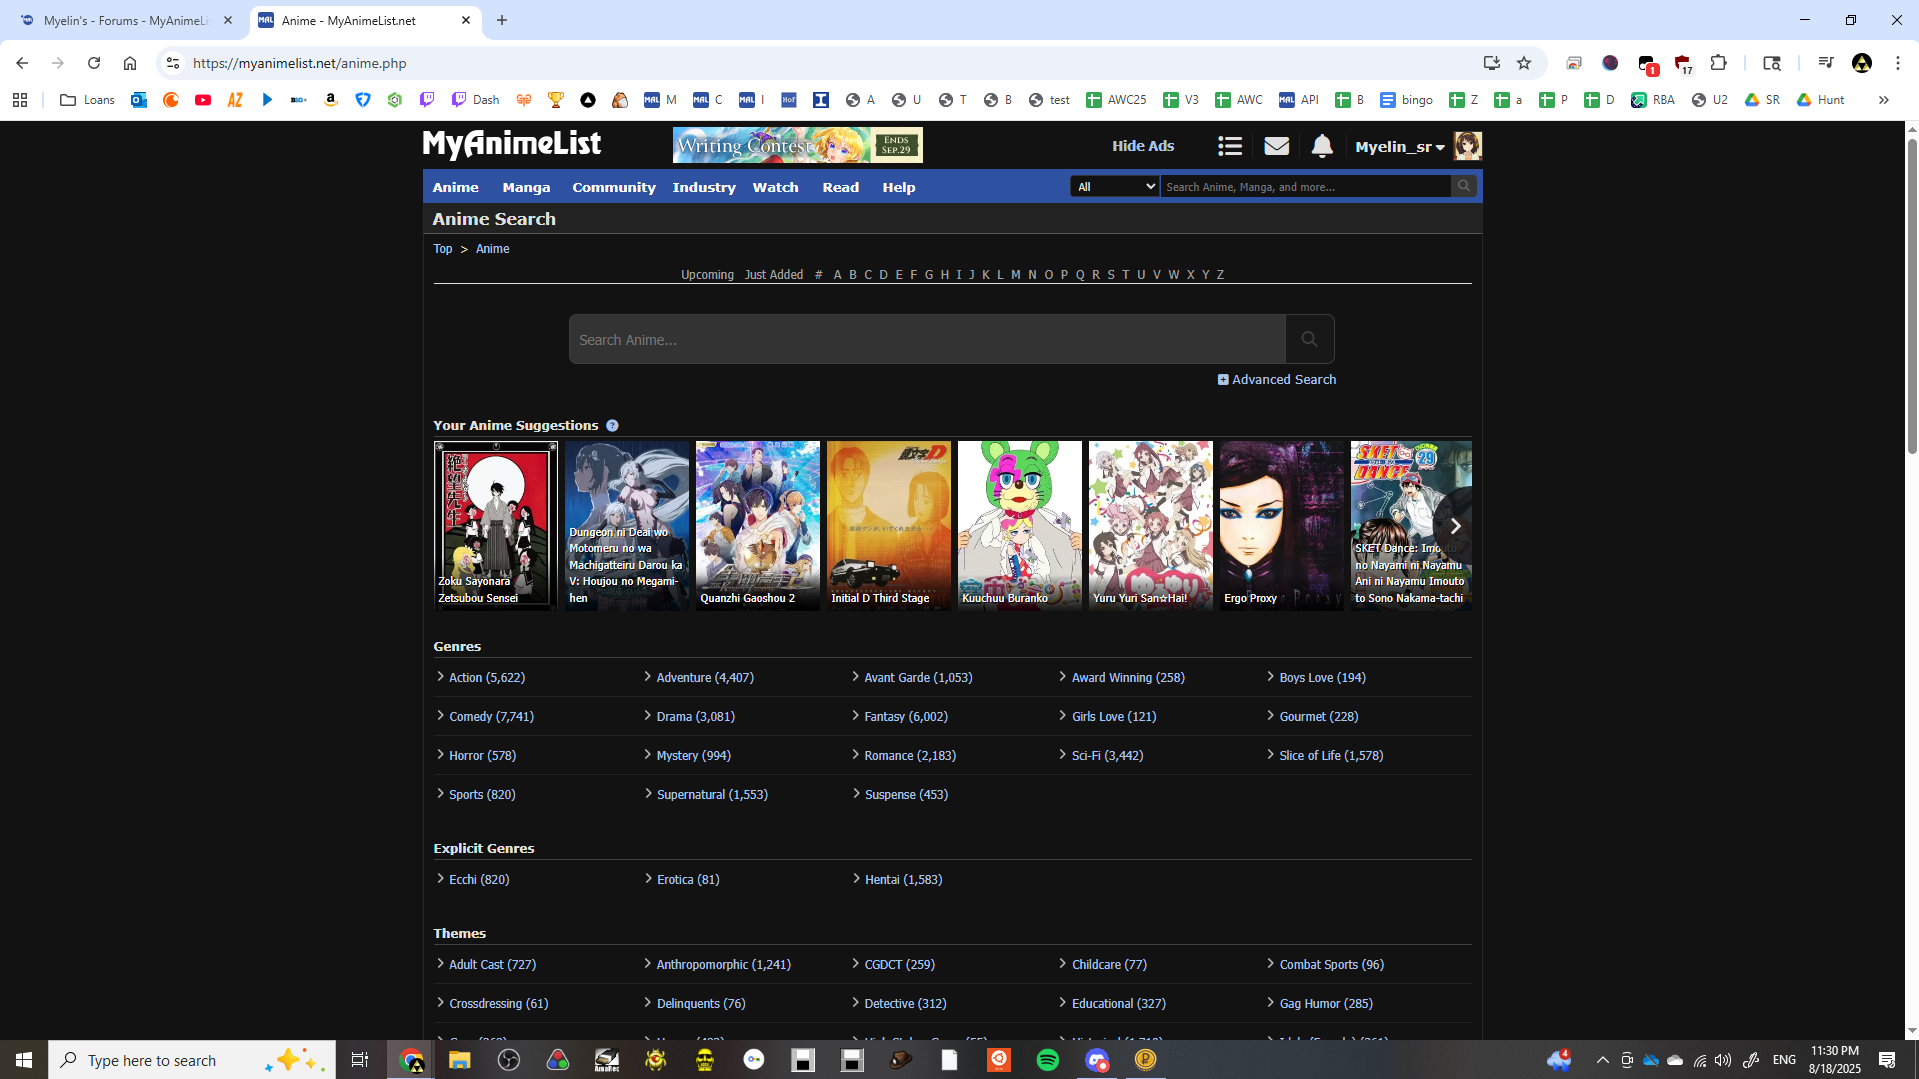Open Spotify from the taskbar
The height and width of the screenshot is (1079, 1919).
click(1047, 1060)
